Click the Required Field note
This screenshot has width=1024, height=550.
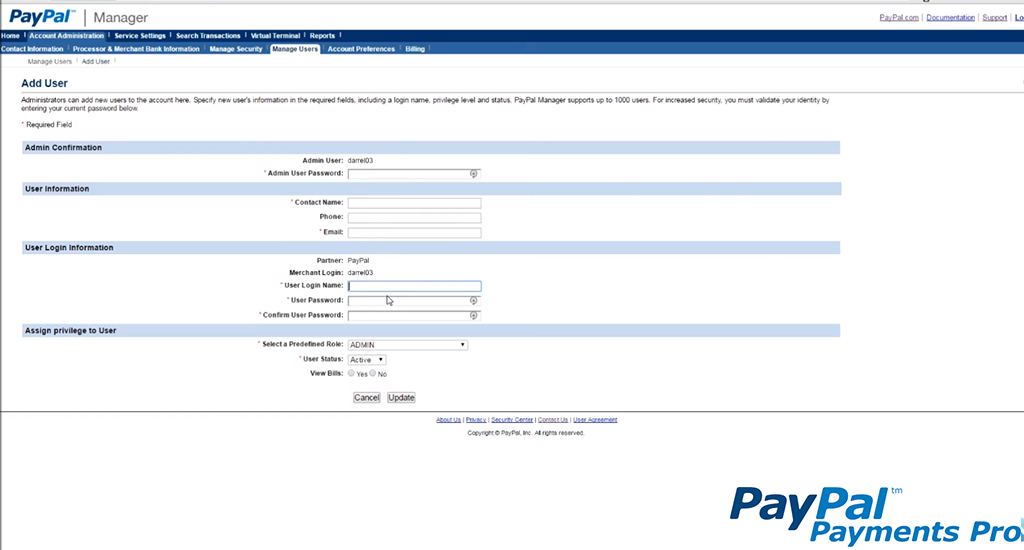click(x=47, y=125)
